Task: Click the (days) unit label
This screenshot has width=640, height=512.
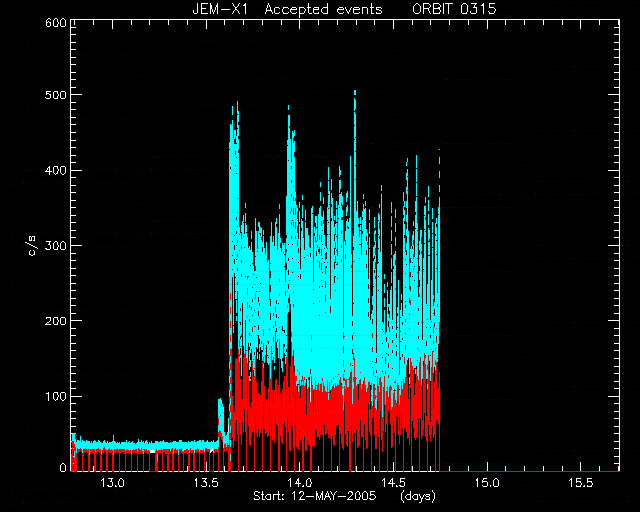Action: [x=418, y=496]
